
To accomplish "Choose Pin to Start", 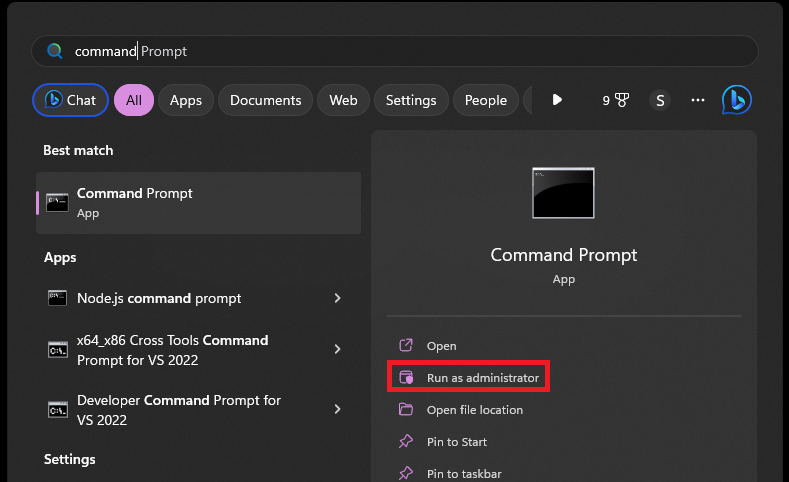I will coord(456,442).
